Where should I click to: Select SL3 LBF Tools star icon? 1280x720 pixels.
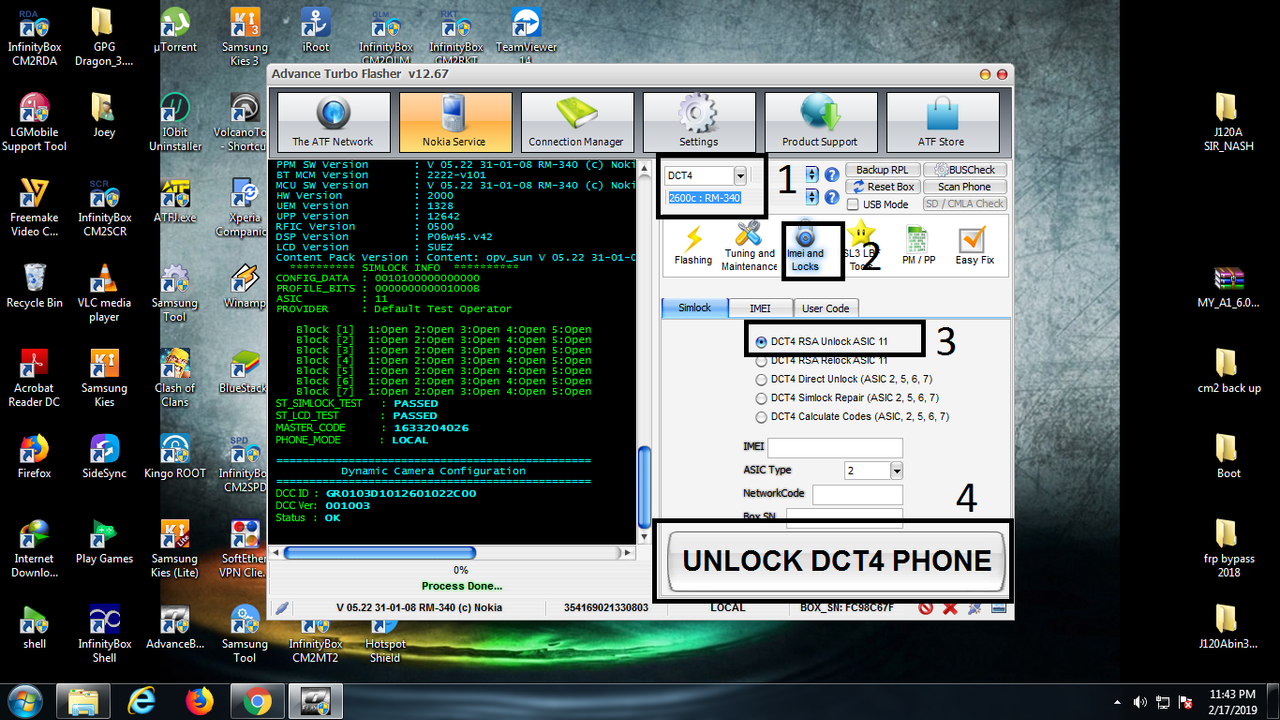pos(860,246)
